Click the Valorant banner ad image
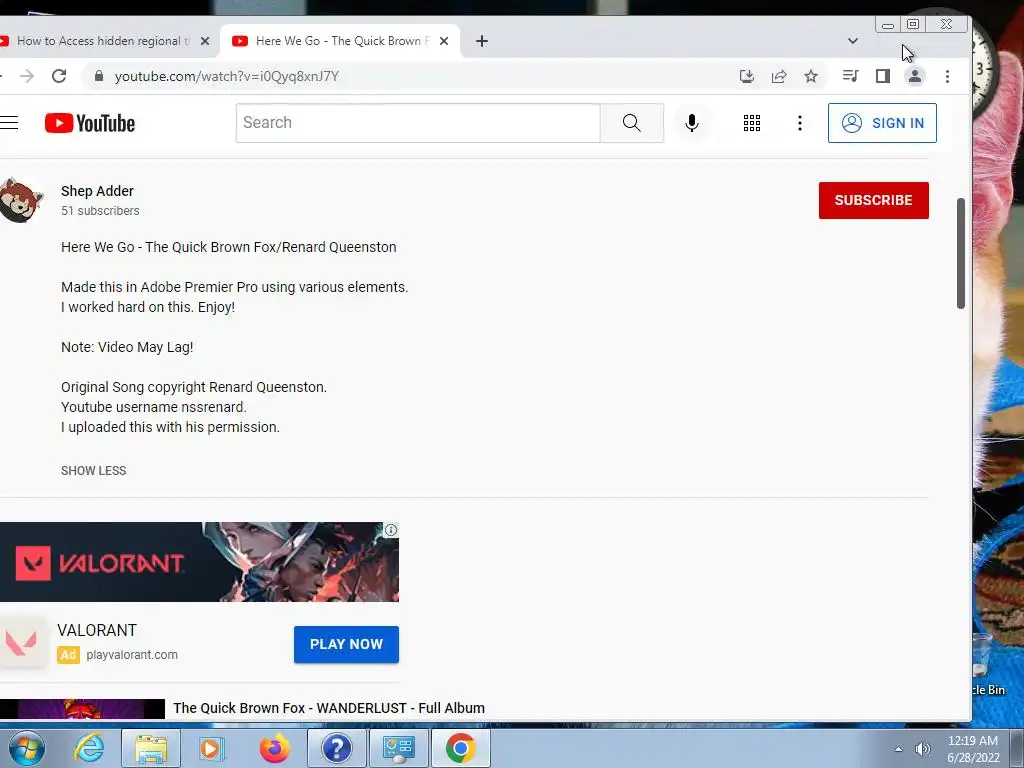1024x768 pixels. point(199,562)
